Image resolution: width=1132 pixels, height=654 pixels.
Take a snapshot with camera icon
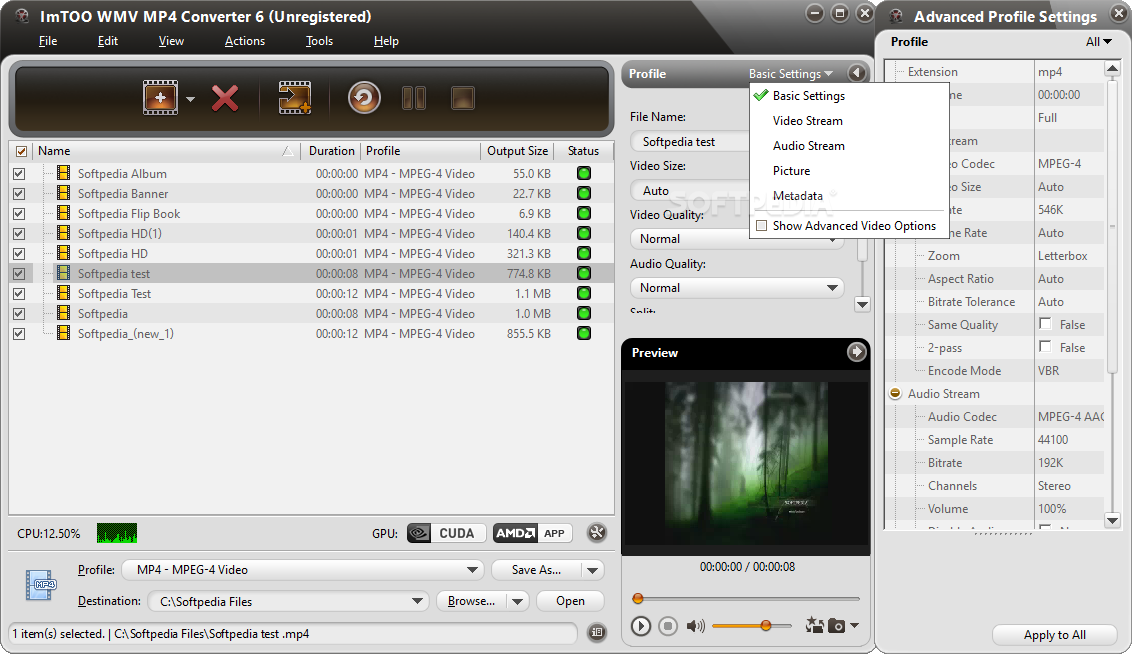point(836,626)
